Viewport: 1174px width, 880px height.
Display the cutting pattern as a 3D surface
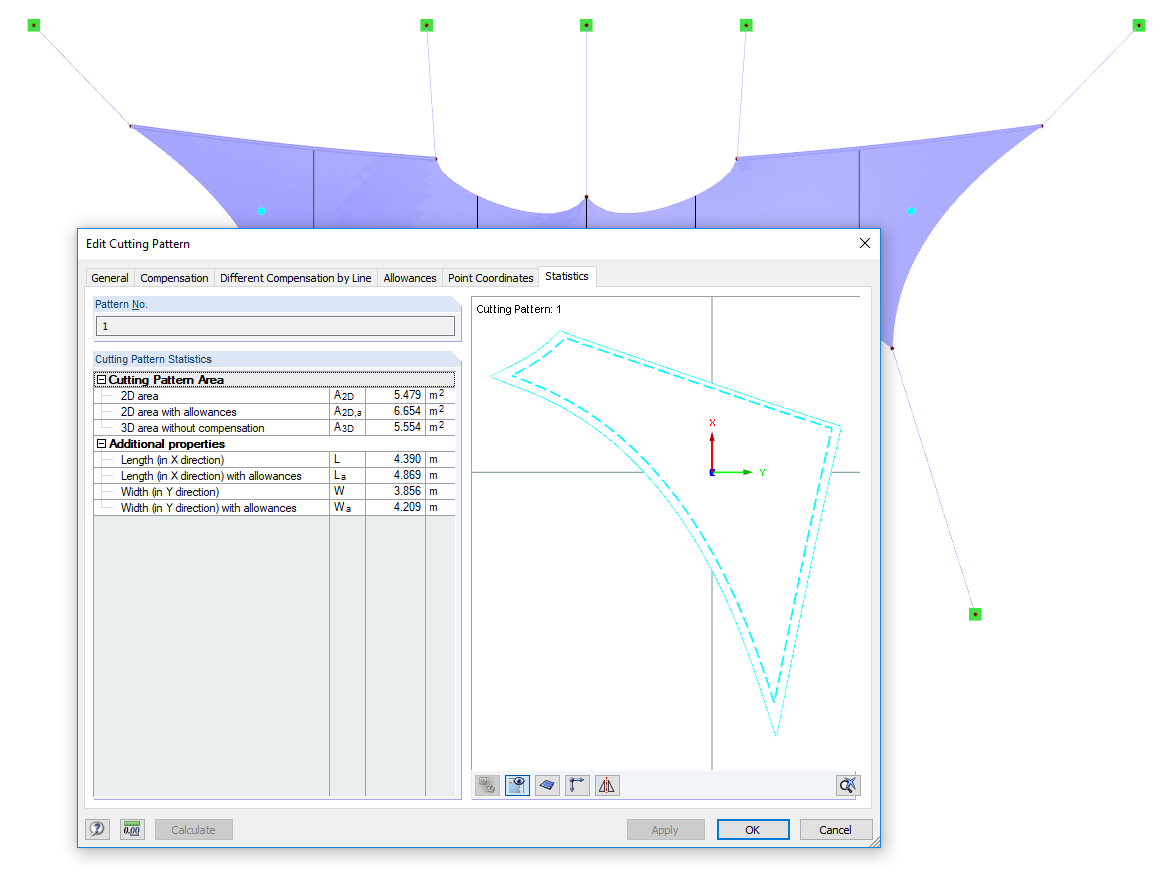click(x=547, y=785)
